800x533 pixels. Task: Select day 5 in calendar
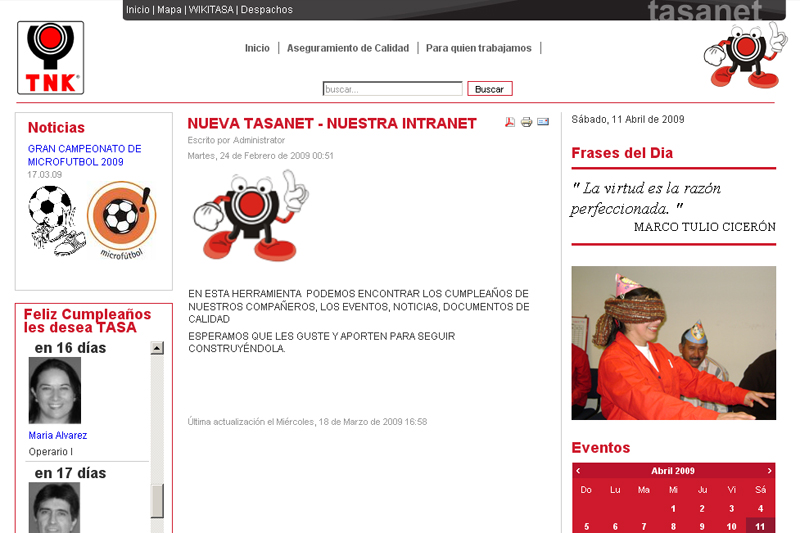[x=586, y=526]
